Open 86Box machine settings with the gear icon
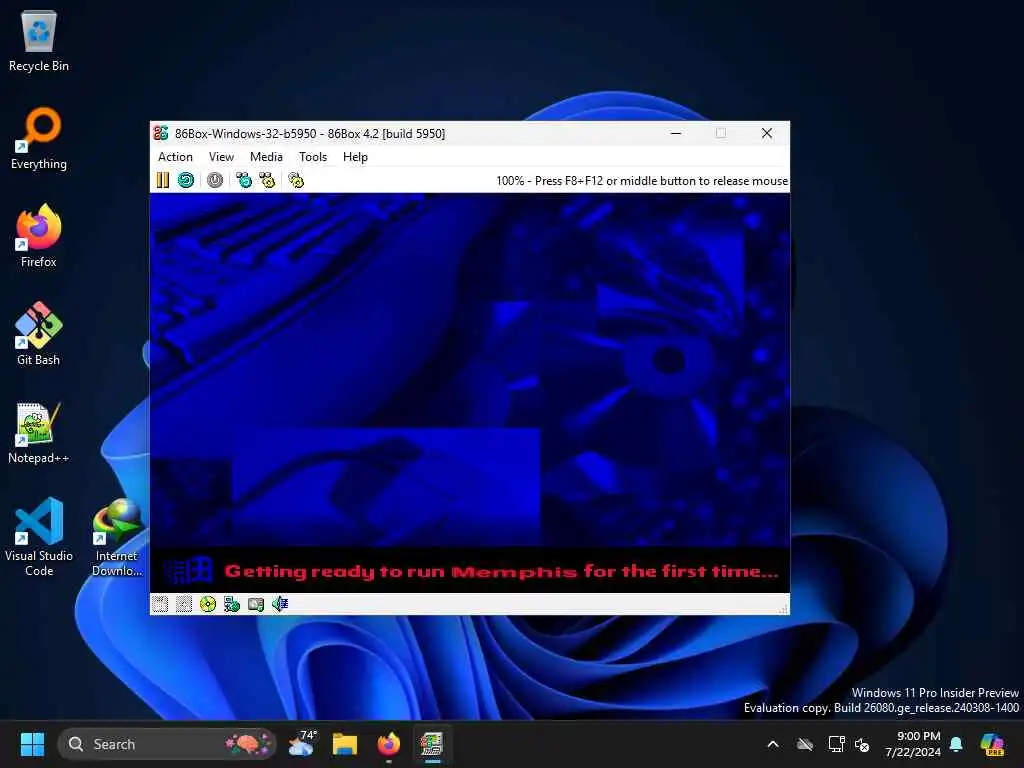Screen dimensions: 1024x768 296,180
